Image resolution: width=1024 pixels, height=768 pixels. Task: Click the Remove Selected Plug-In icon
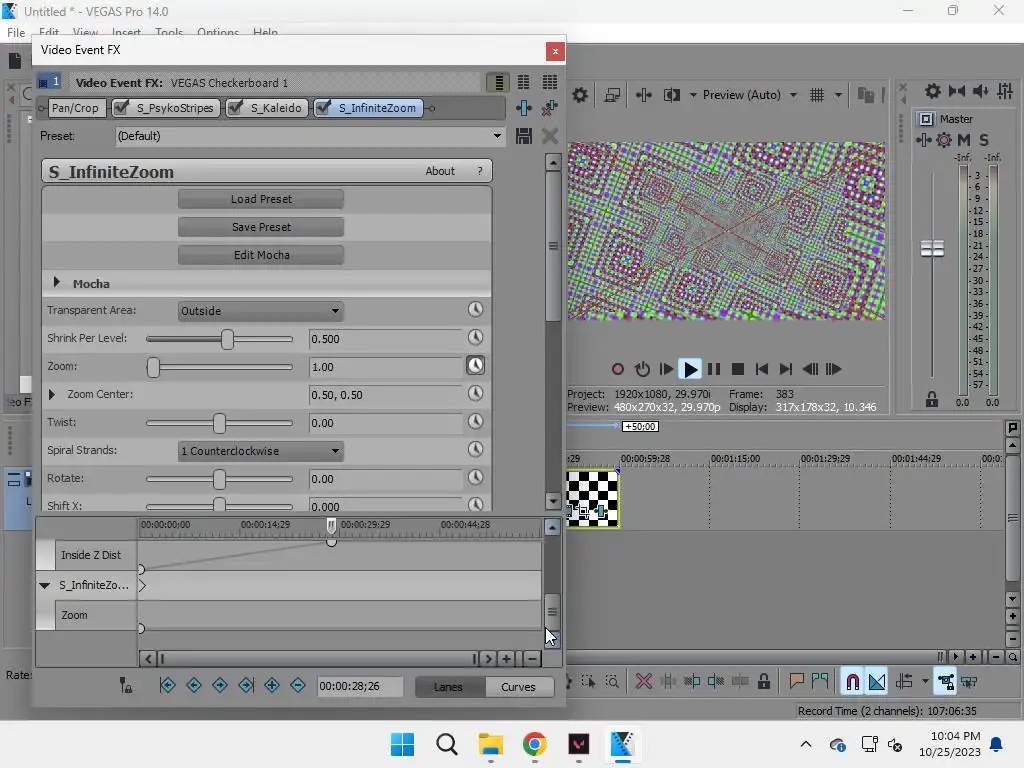[x=550, y=108]
